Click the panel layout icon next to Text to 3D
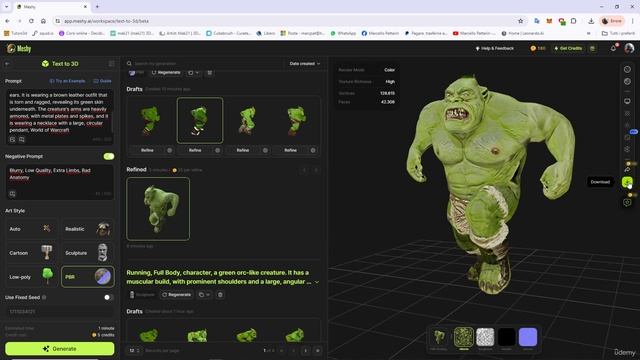The height and width of the screenshot is (360, 640). tap(111, 64)
